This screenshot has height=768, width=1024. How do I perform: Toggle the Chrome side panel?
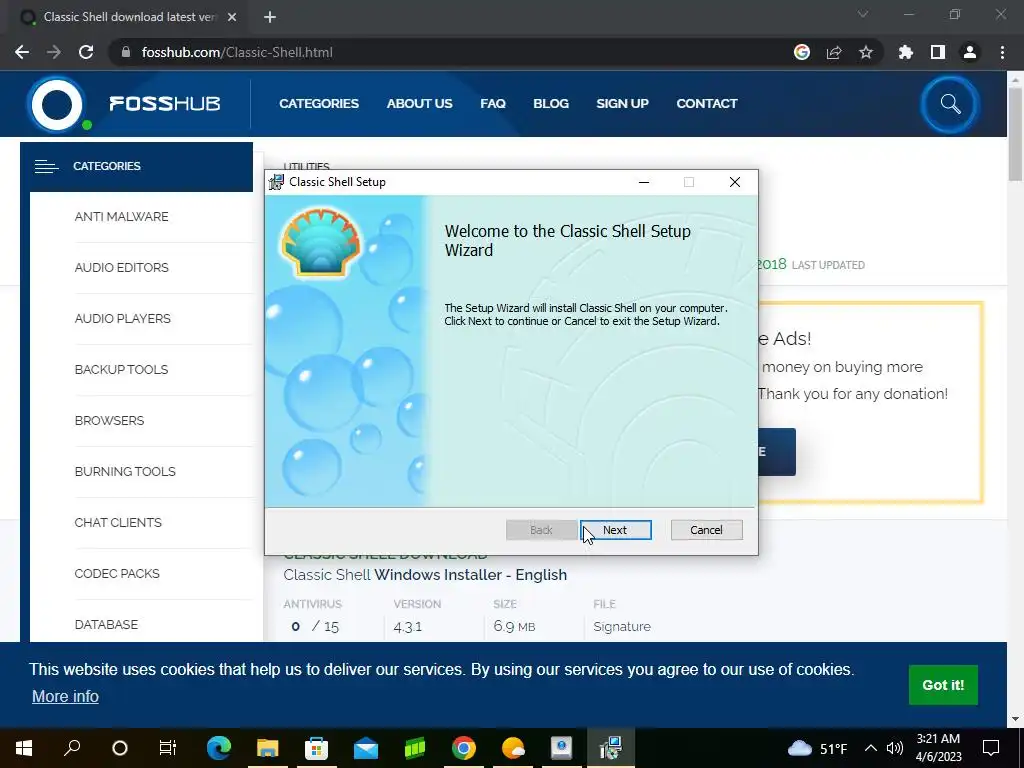pyautogui.click(x=938, y=52)
